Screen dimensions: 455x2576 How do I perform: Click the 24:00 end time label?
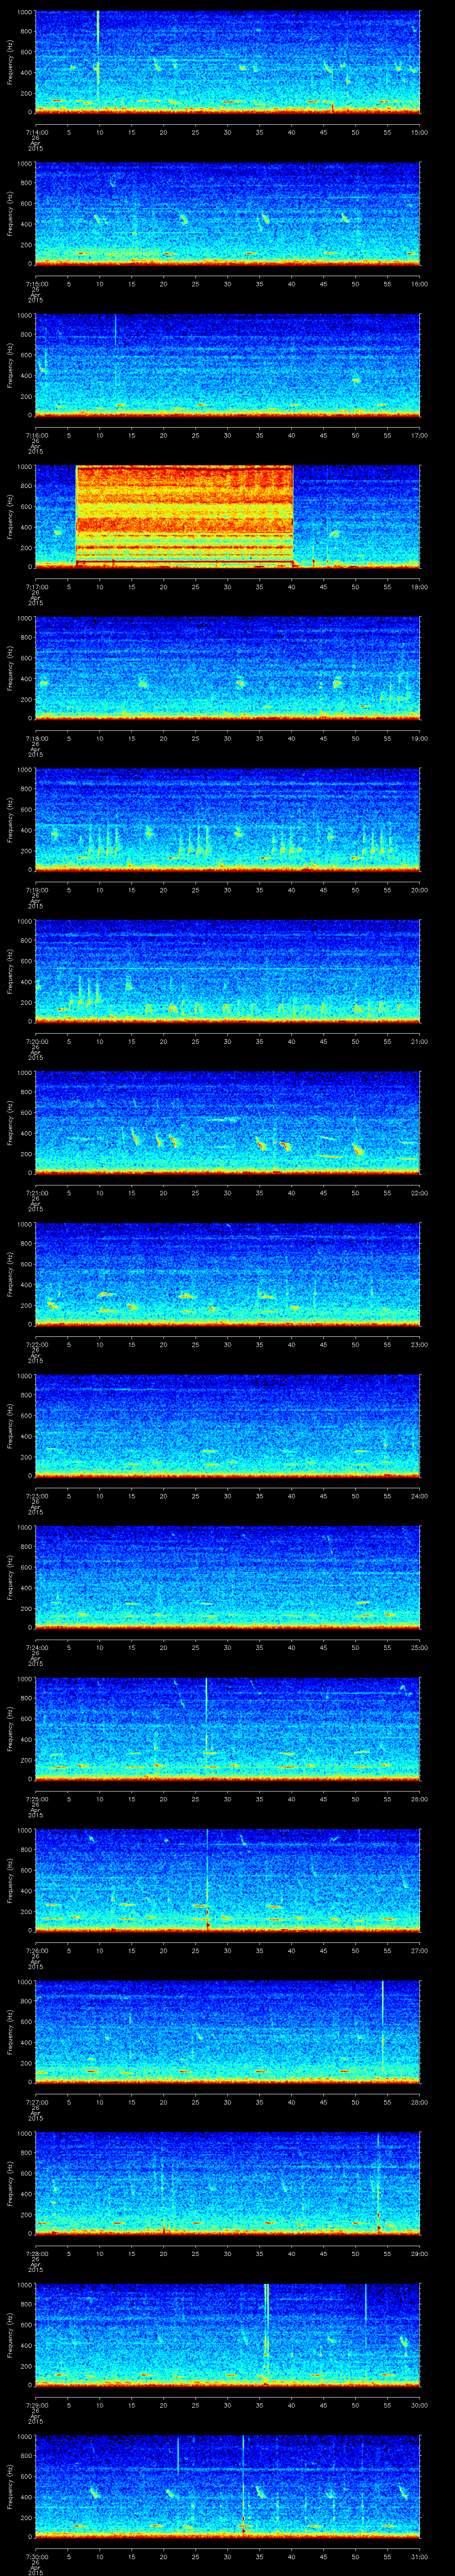[x=419, y=1496]
